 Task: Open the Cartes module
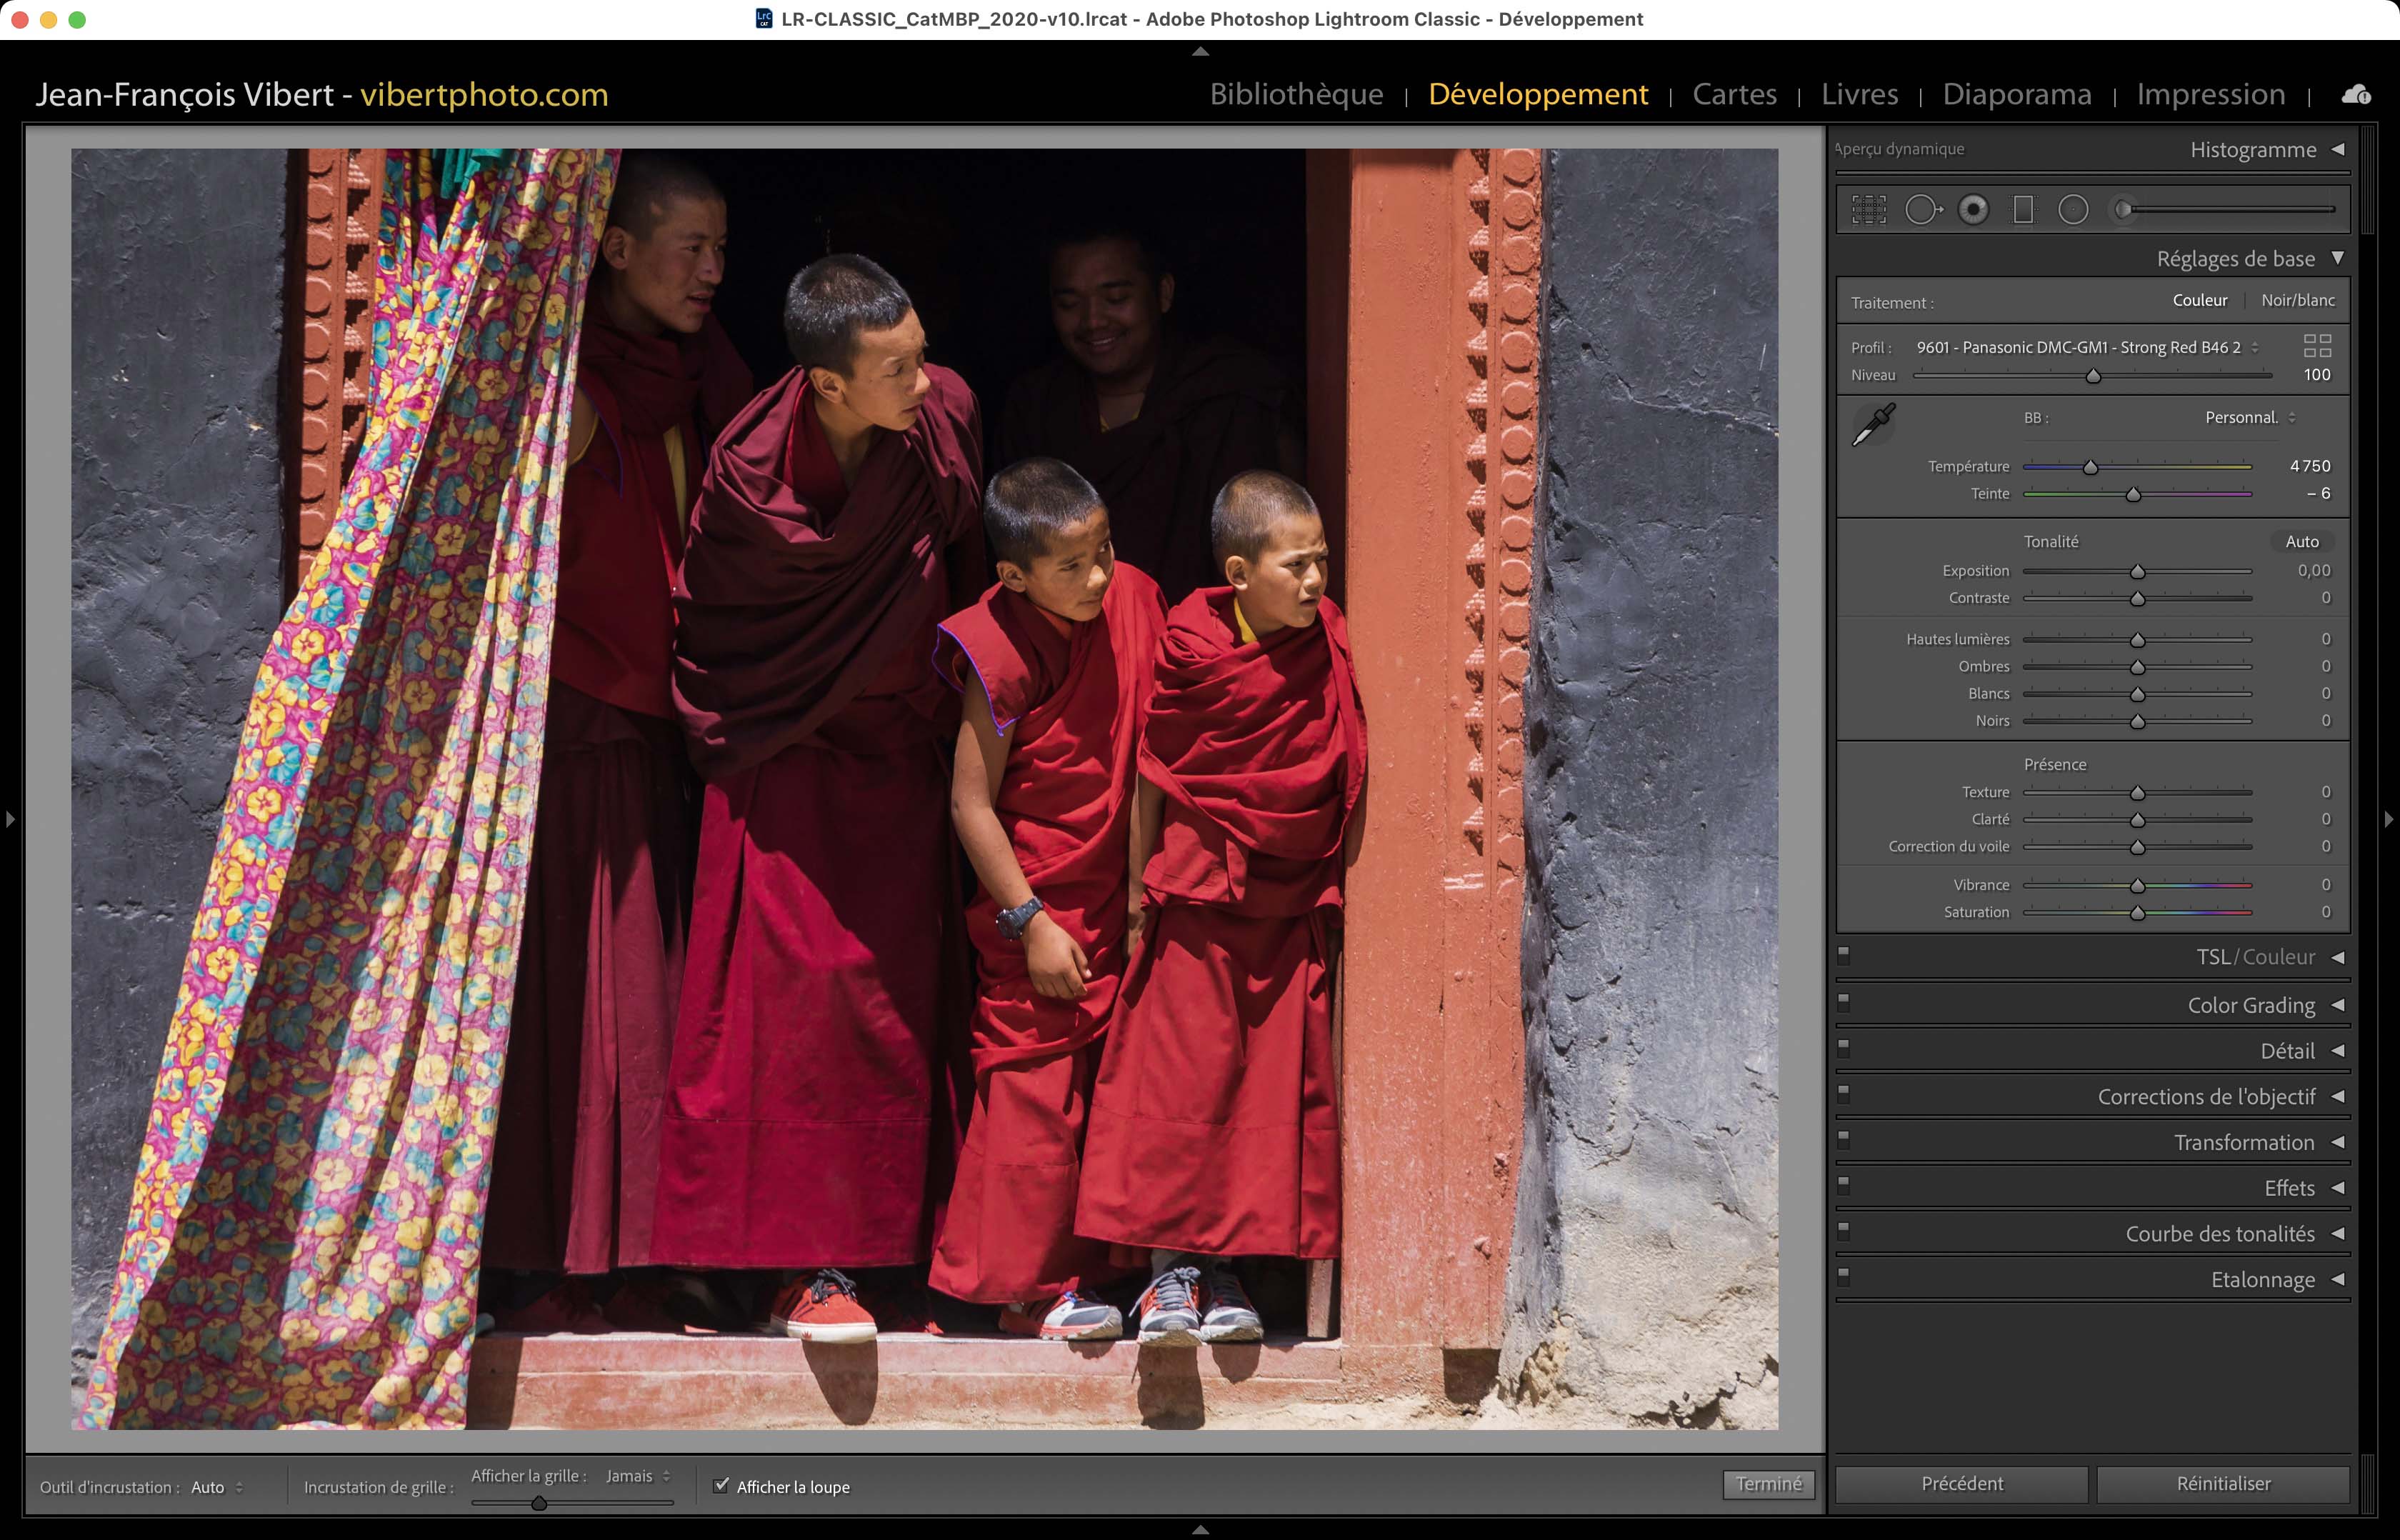1734,94
